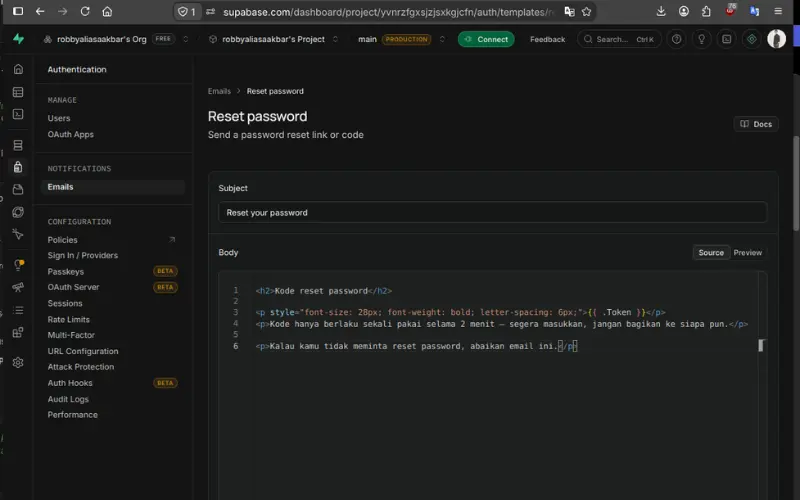Click the browser home icon

tap(107, 11)
